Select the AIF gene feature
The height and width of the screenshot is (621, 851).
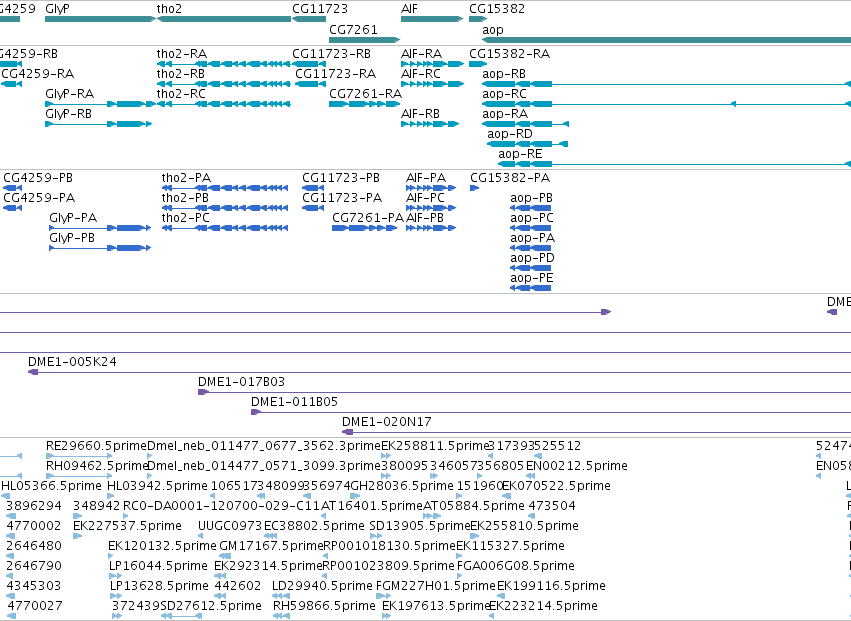coord(432,19)
